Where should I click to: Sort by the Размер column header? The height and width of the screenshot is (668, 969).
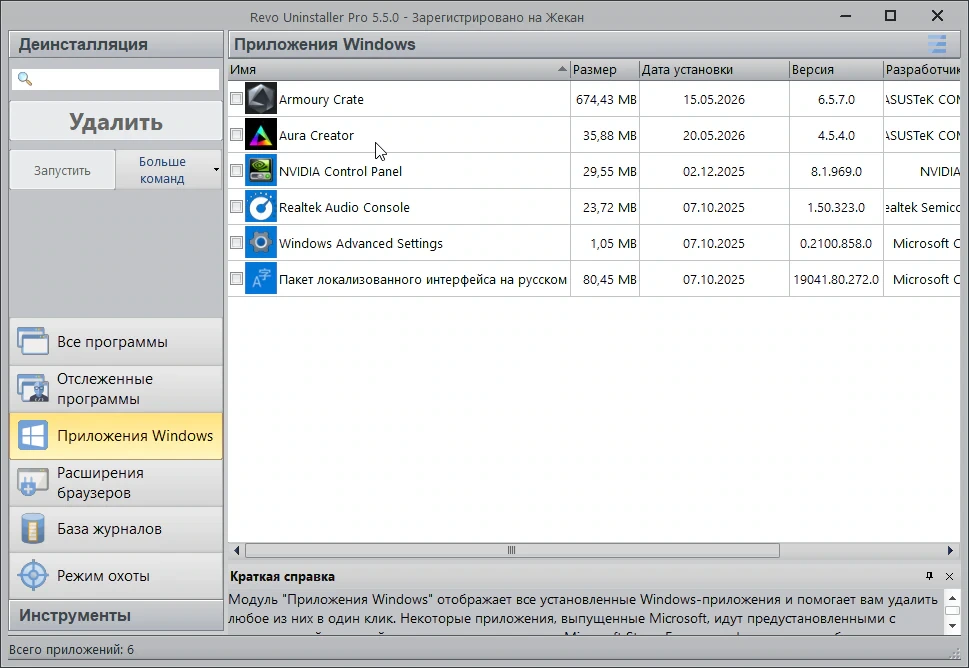604,69
